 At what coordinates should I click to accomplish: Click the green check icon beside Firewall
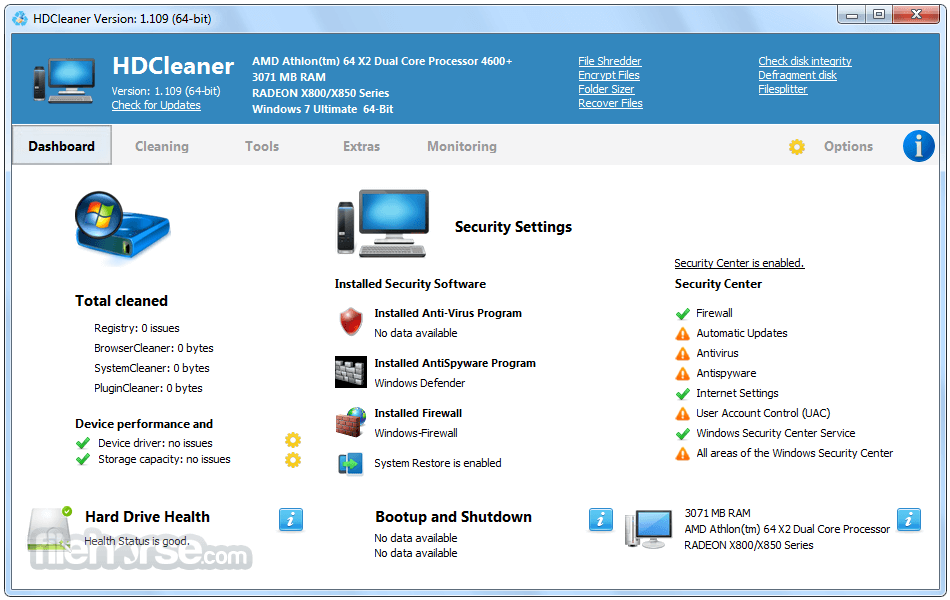pos(683,314)
